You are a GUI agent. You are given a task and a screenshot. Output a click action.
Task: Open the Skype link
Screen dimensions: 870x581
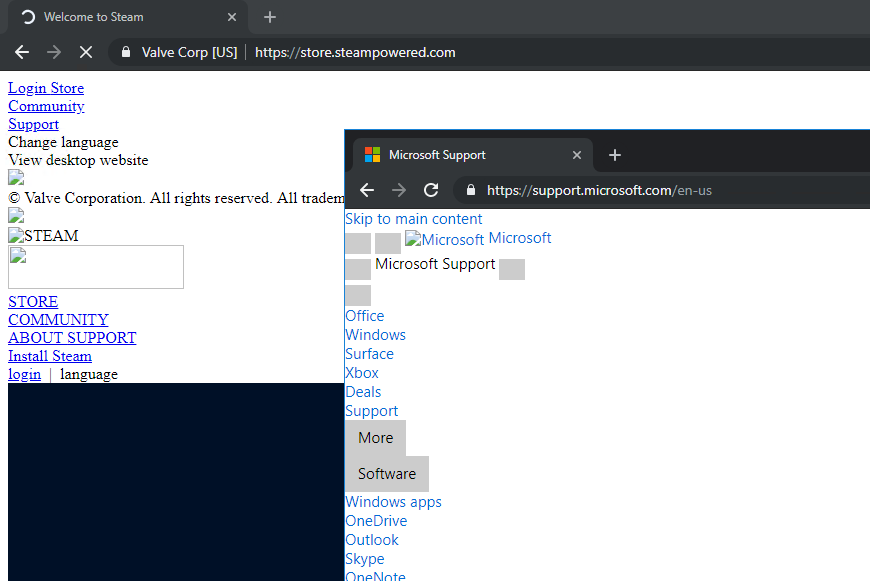[x=365, y=559]
